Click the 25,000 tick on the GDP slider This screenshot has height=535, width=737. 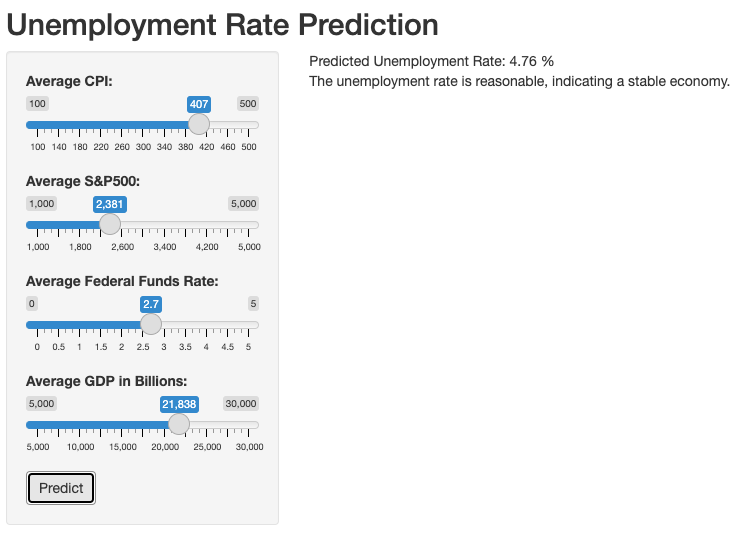(207, 447)
